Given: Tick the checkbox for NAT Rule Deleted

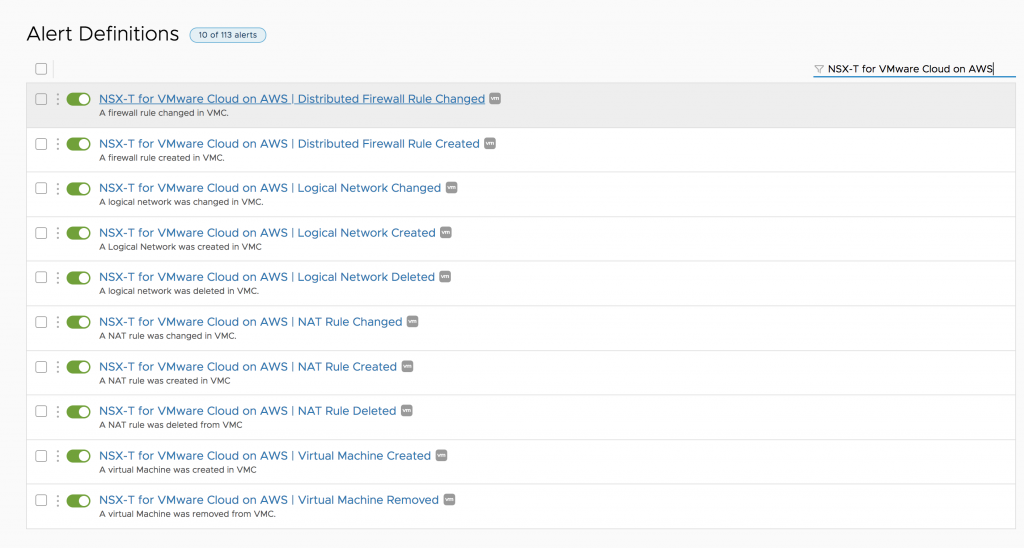Looking at the screenshot, I should point(41,411).
